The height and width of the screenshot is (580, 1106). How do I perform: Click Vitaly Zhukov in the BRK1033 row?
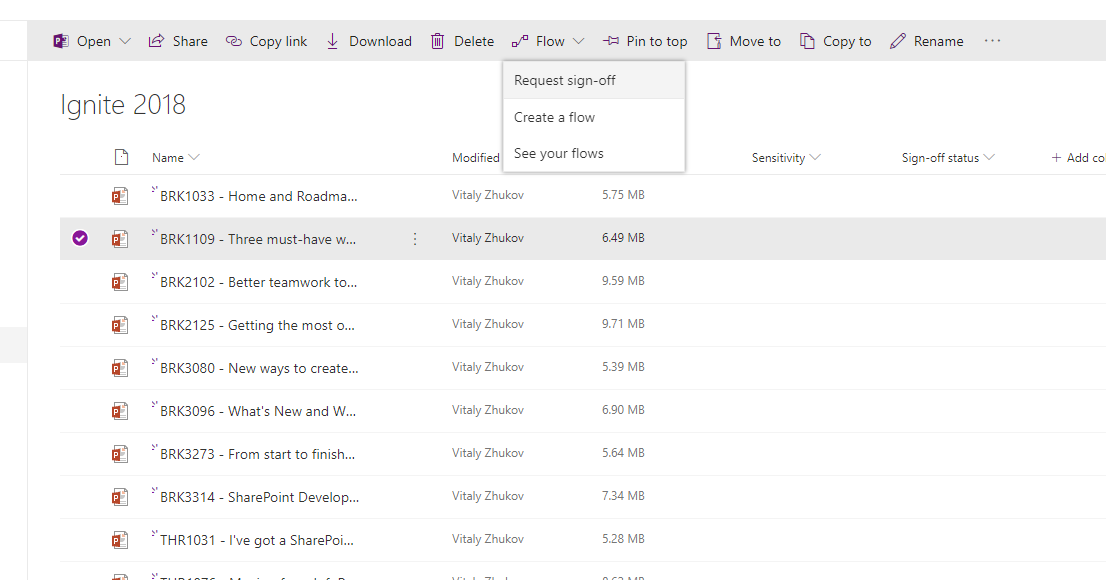click(488, 195)
